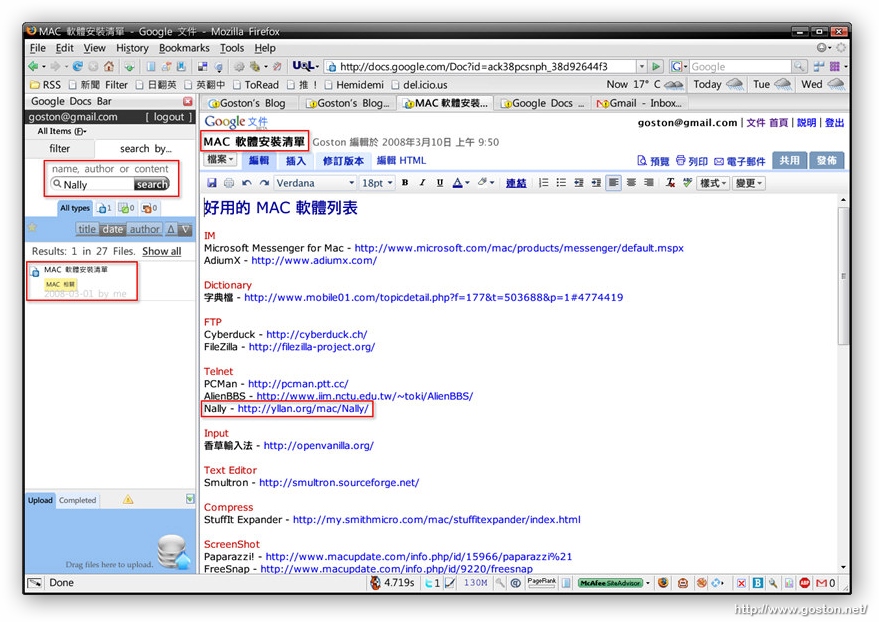This screenshot has height=622, width=879.
Task: Open the History menu
Action: coord(132,48)
